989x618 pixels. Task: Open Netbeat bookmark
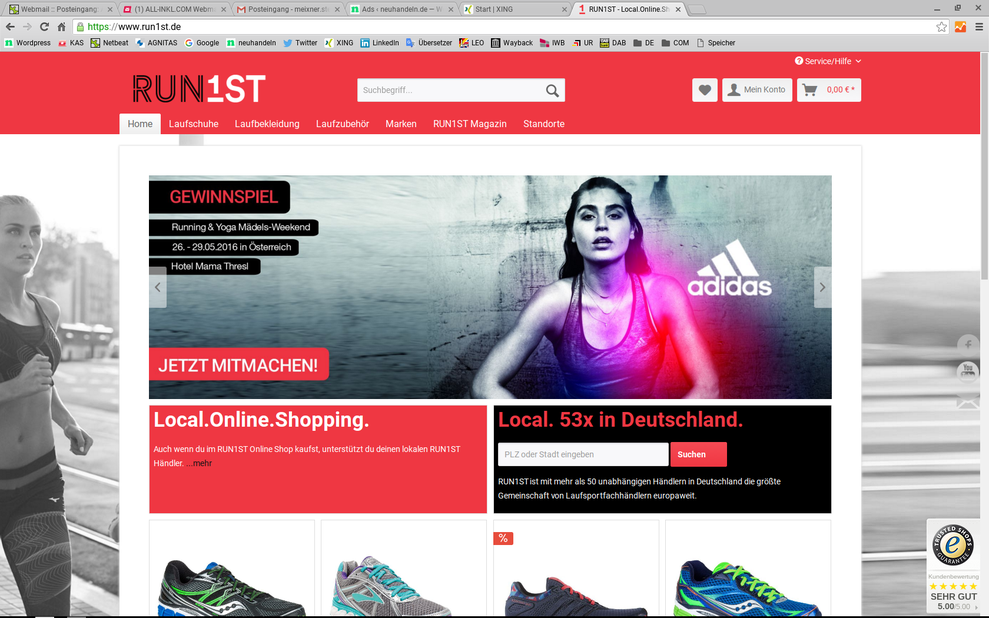(109, 43)
